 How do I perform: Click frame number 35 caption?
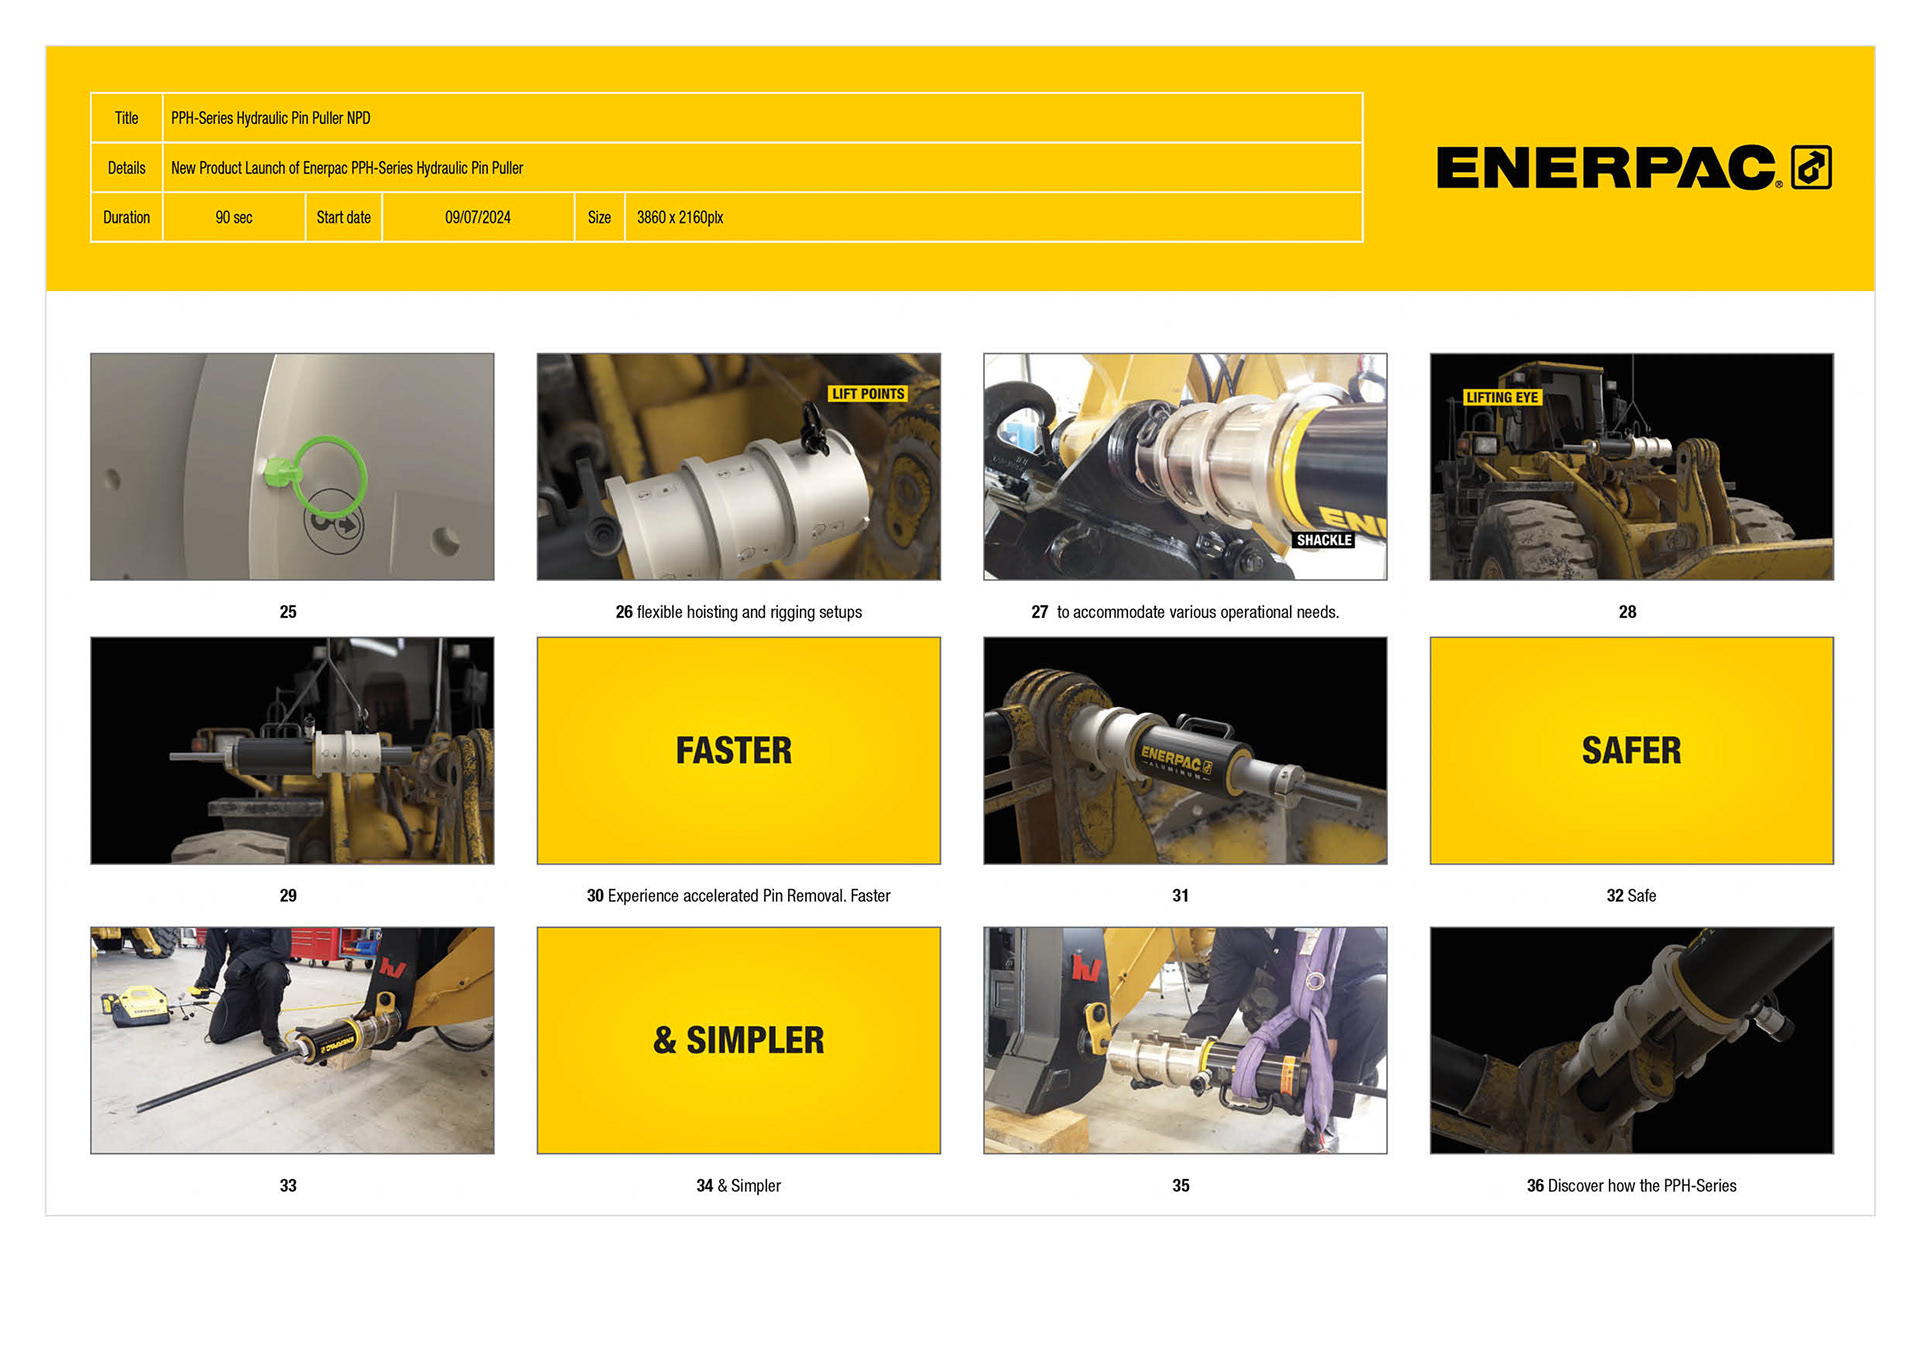(1180, 1186)
